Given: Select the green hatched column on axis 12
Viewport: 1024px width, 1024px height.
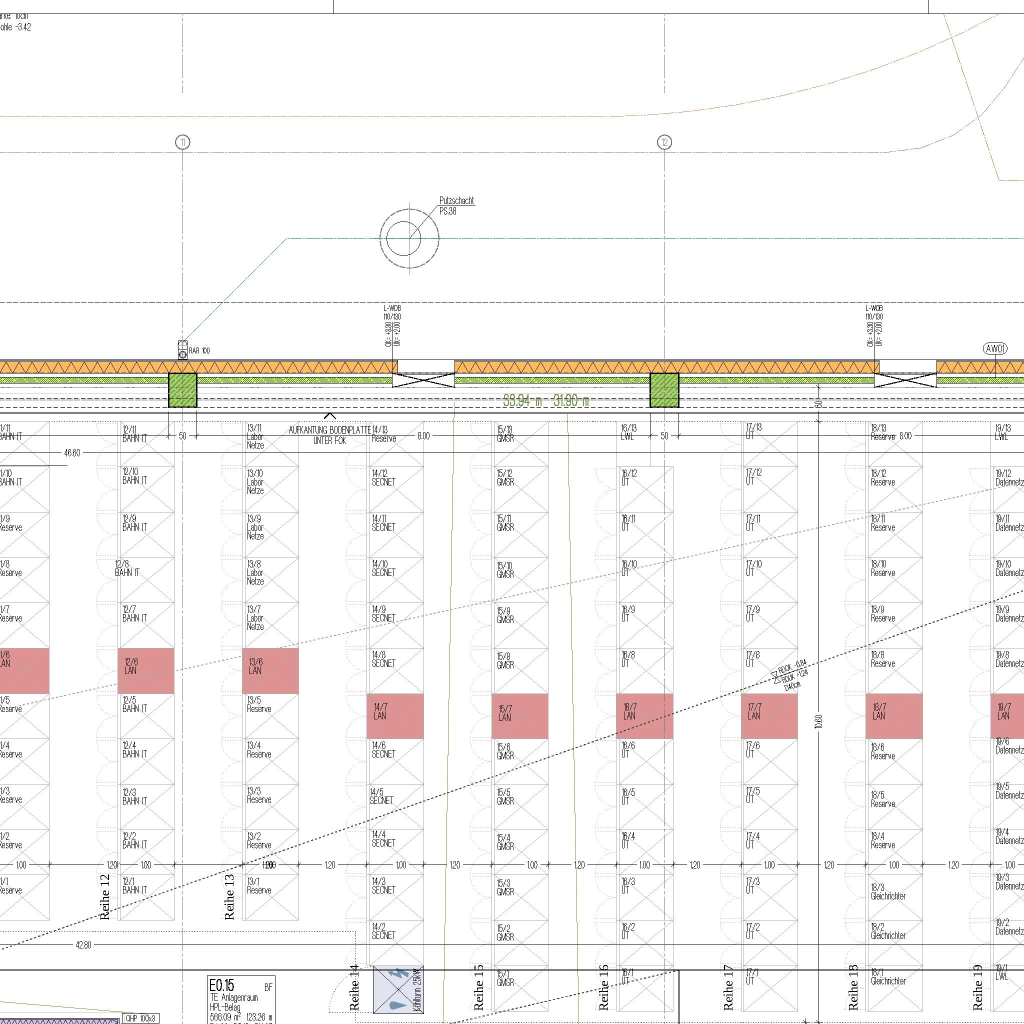Looking at the screenshot, I should pos(665,390).
